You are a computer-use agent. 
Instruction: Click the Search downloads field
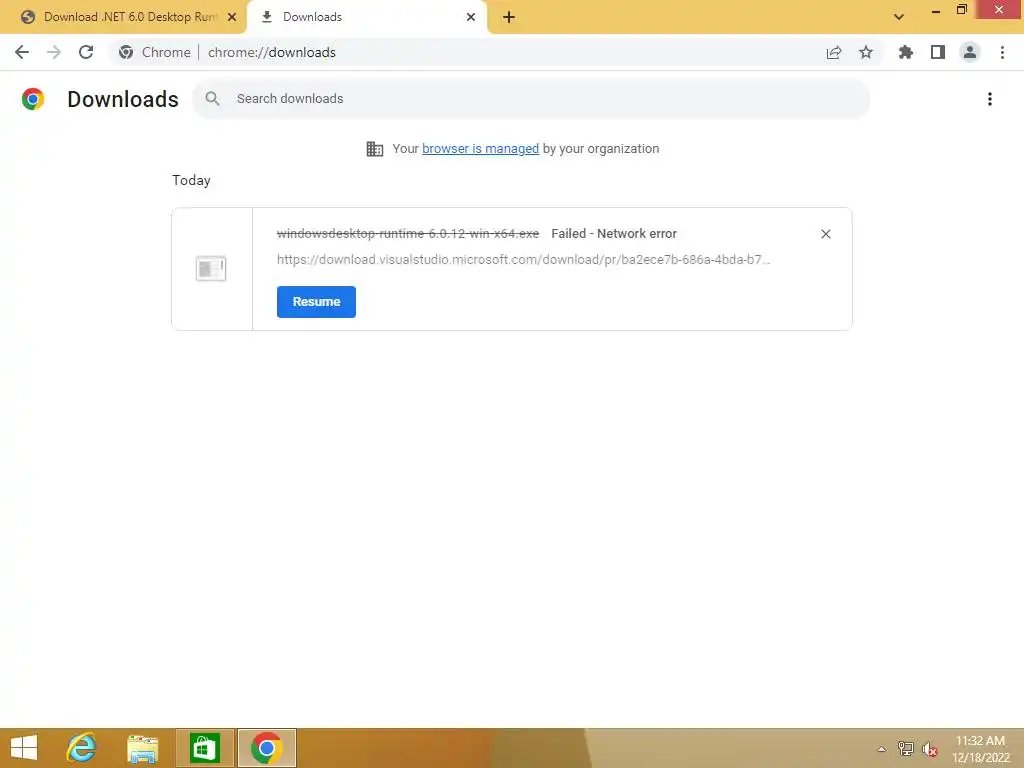(531, 99)
